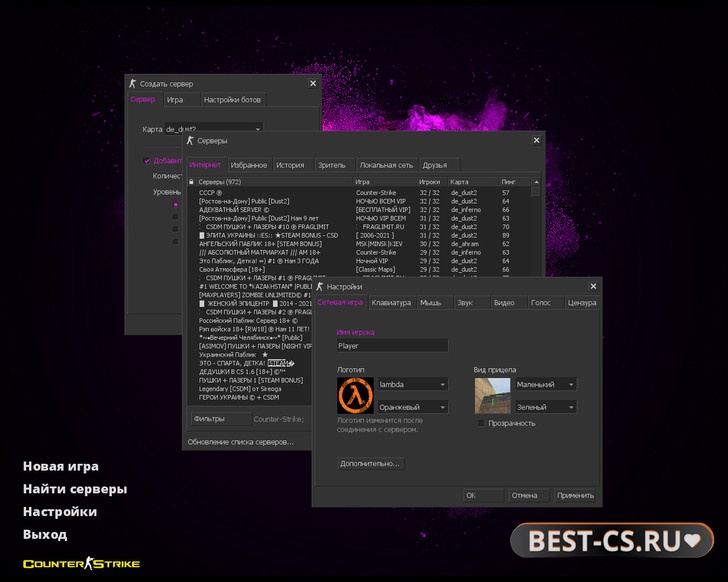Select server /// АБСОЛЮТНЫЙ МАТРИАРХАТ /// AM 18+
This screenshot has width=728, height=582.
[x=358, y=252]
